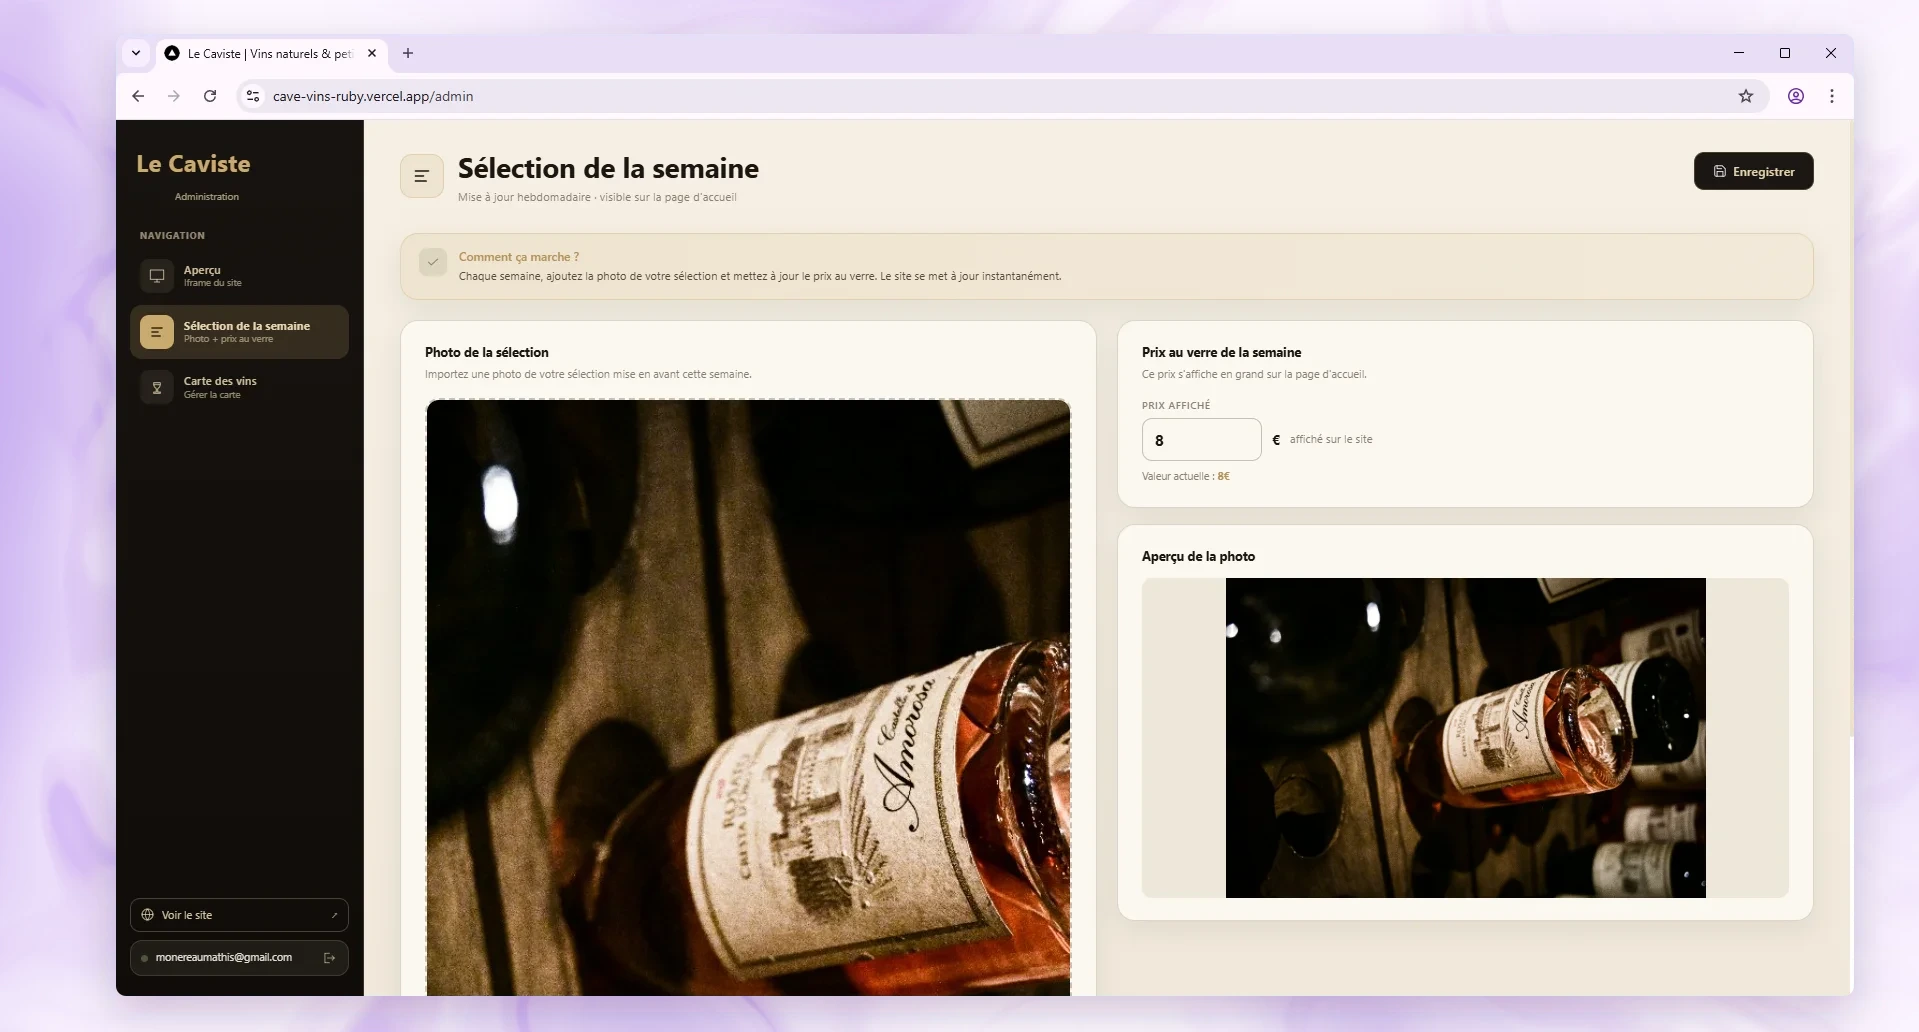Image resolution: width=1919 pixels, height=1032 pixels.
Task: Reload the page with the refresh icon
Action: (x=210, y=96)
